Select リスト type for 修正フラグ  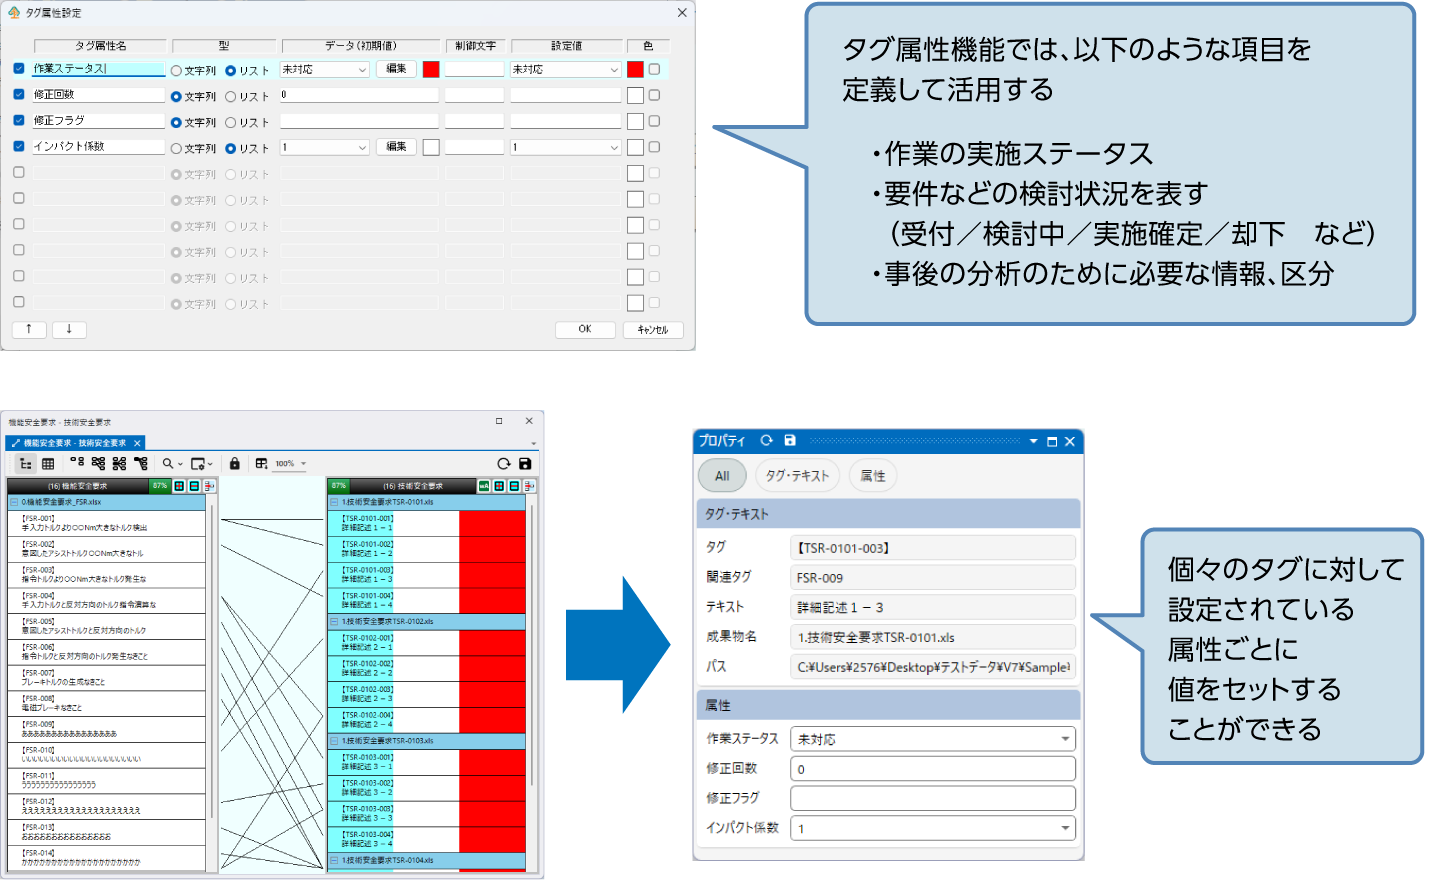point(231,123)
